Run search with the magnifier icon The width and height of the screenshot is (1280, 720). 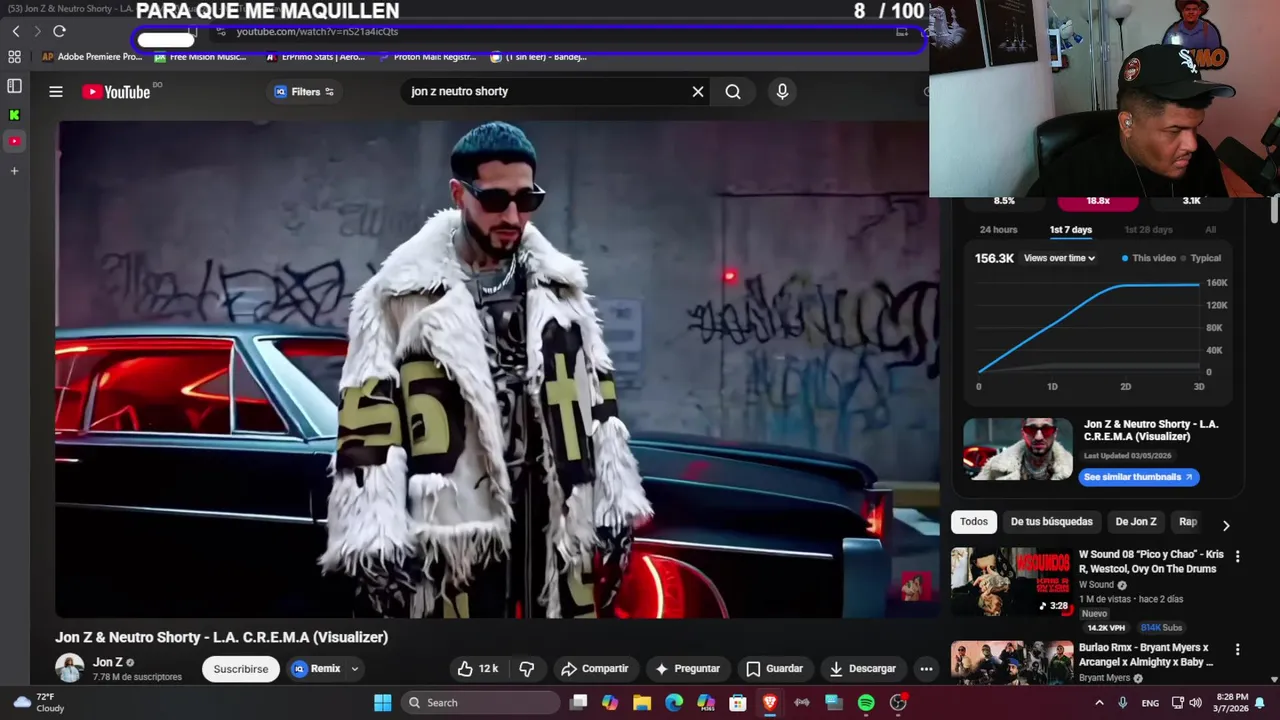point(733,92)
